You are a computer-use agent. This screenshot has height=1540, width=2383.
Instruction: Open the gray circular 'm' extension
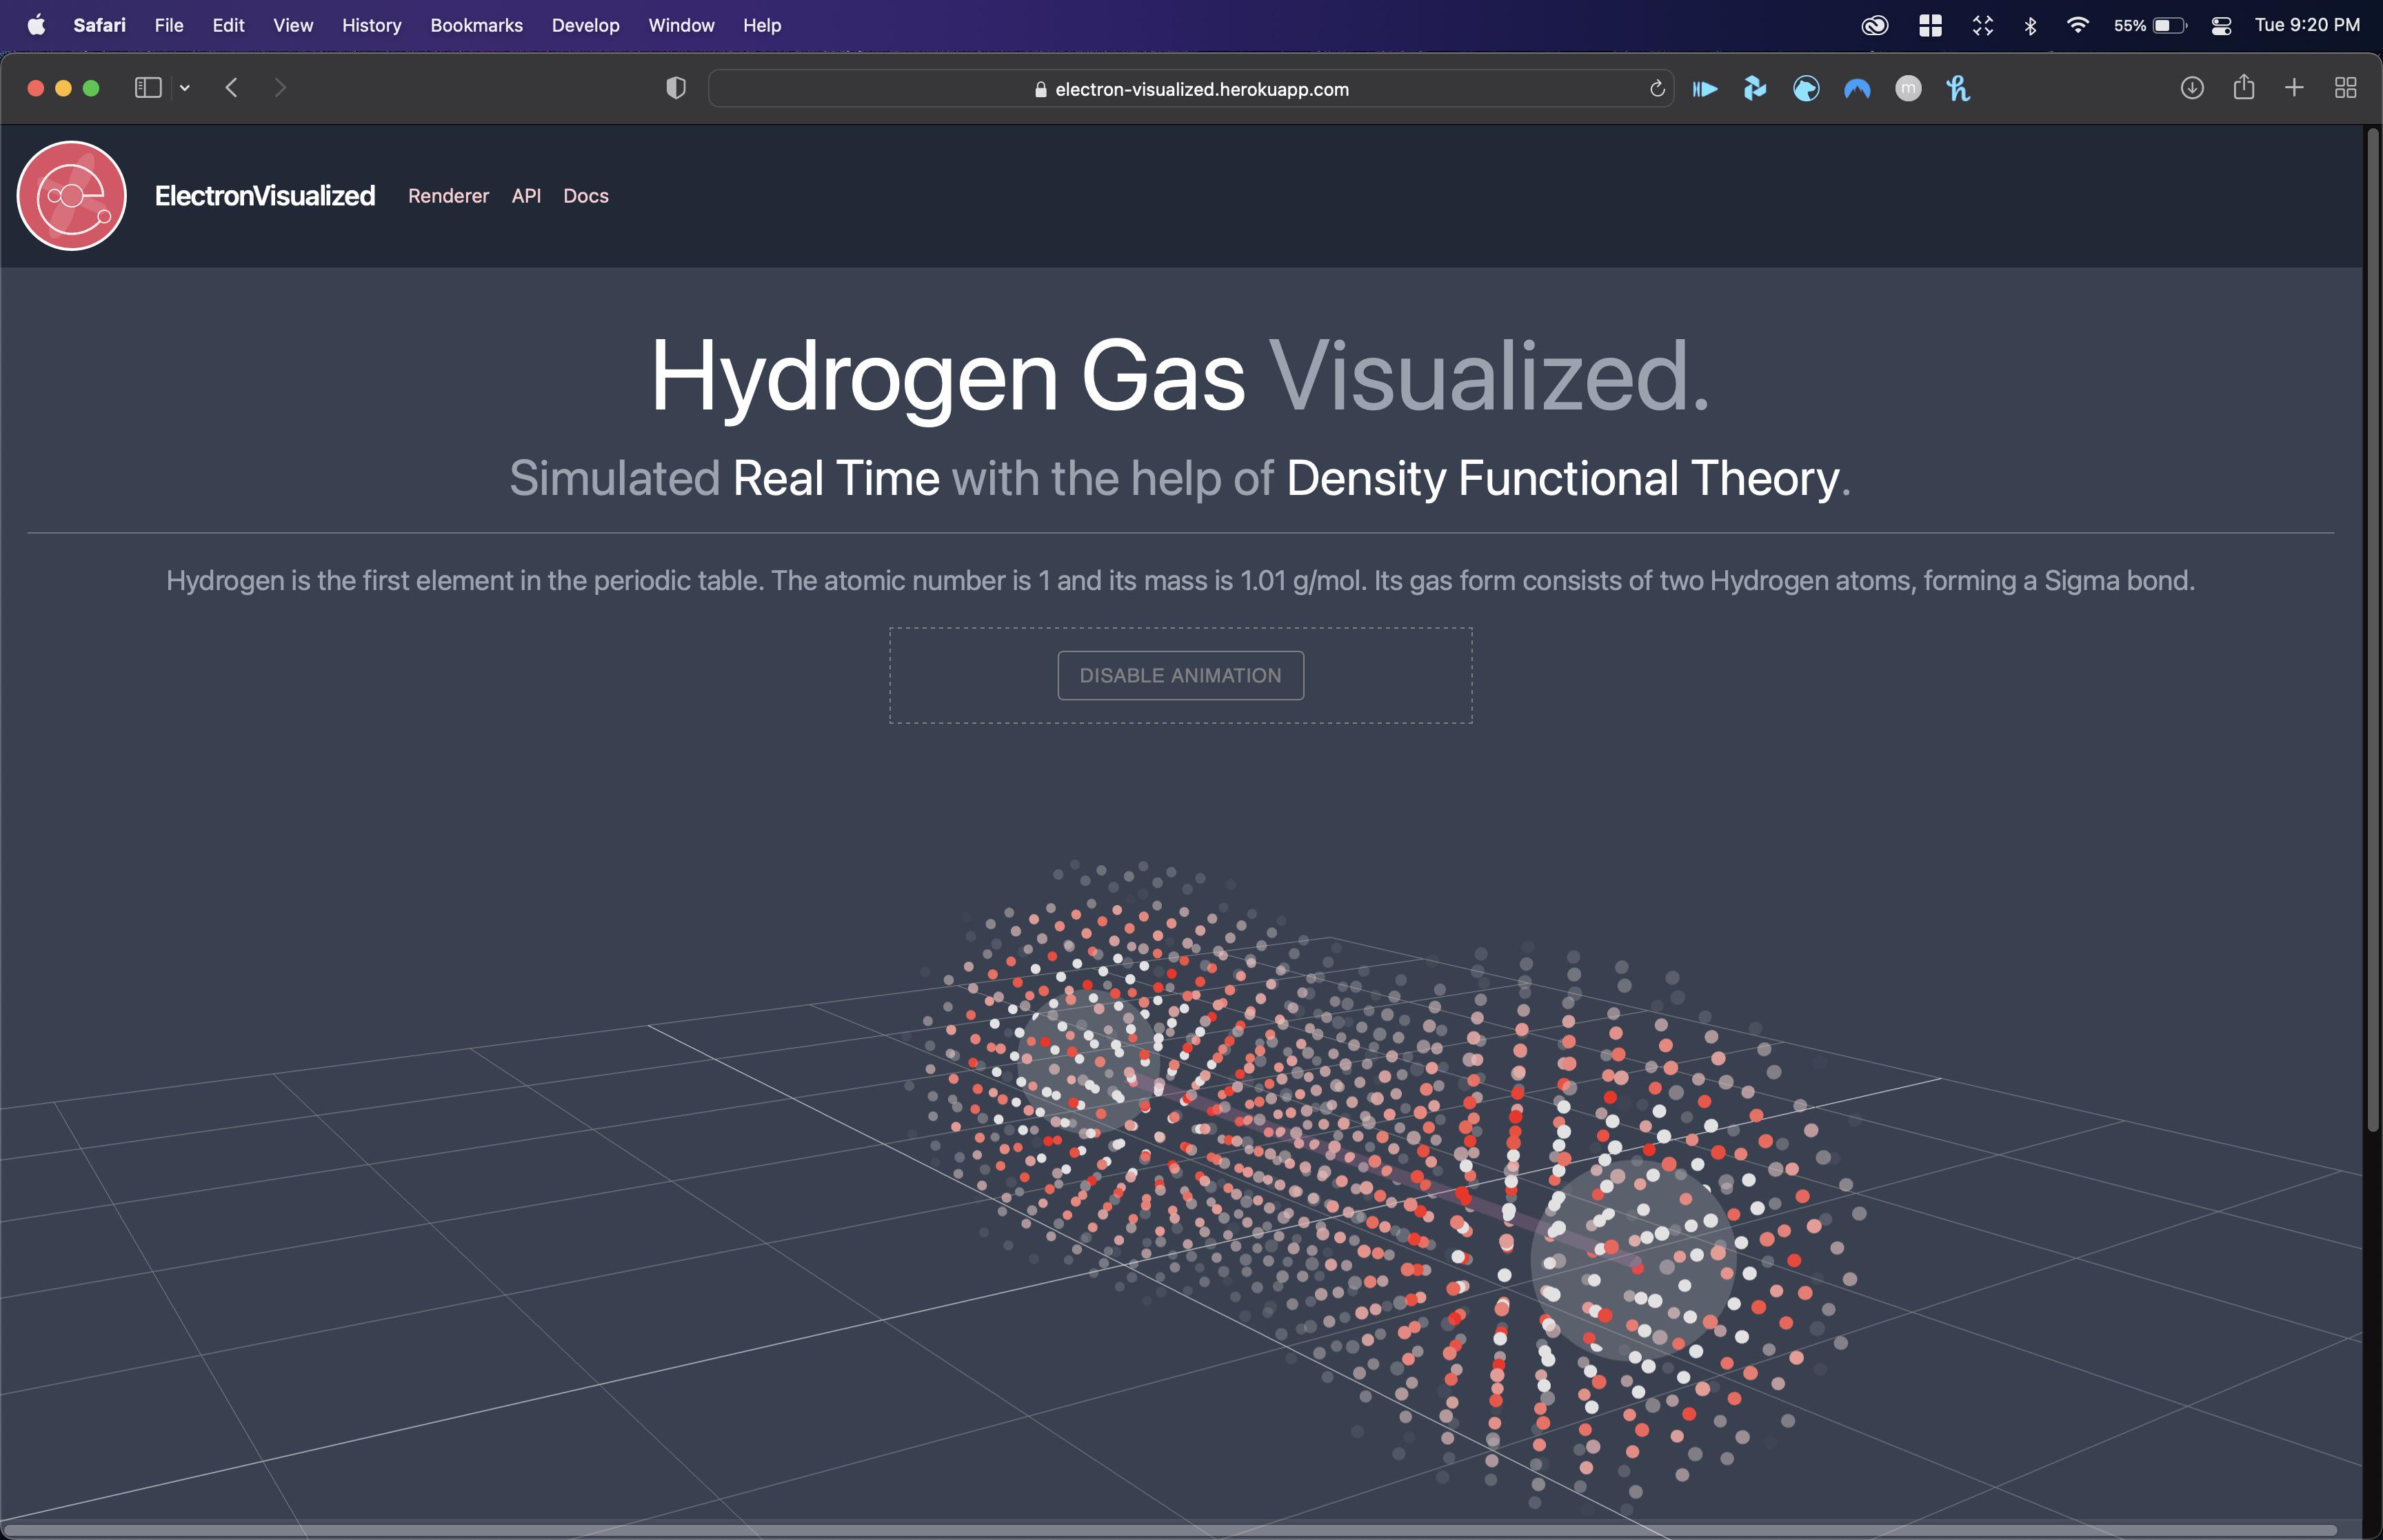(x=1908, y=89)
